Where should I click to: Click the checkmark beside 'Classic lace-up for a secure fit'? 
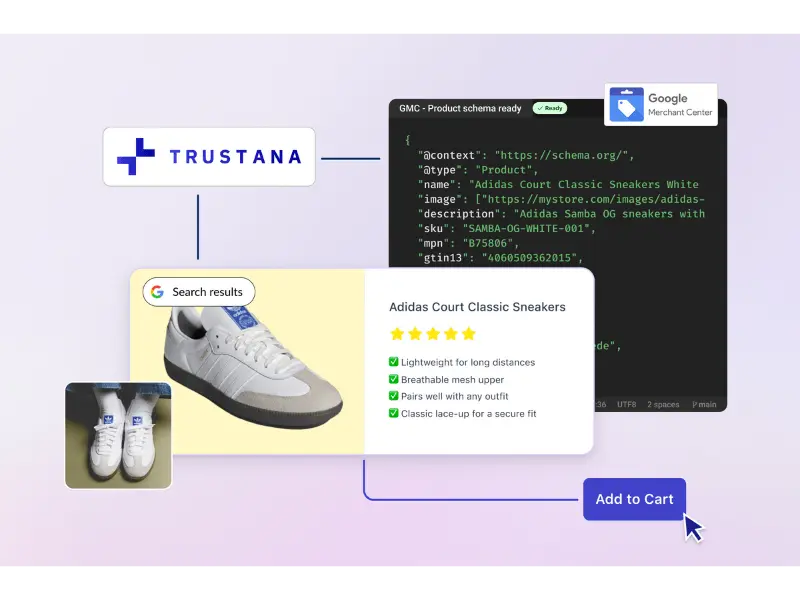coord(393,413)
